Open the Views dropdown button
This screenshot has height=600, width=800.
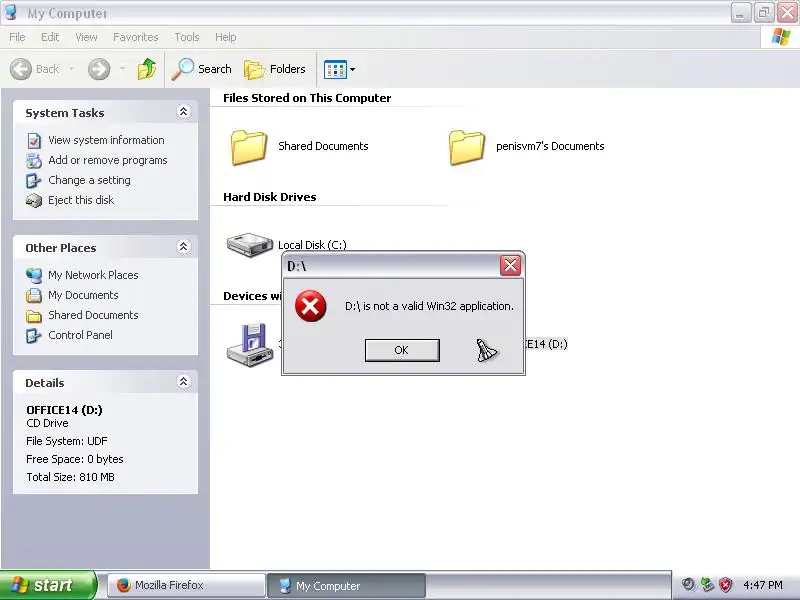339,69
